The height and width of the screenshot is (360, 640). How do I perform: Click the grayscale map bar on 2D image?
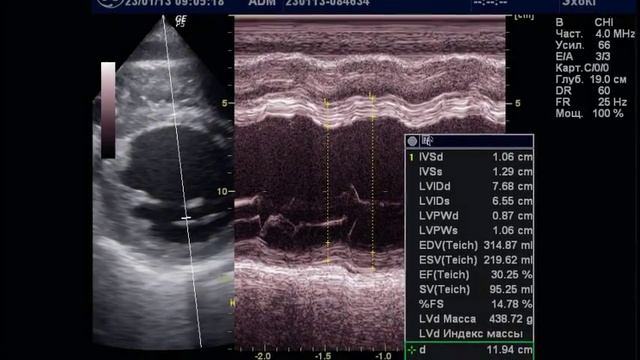(108, 110)
